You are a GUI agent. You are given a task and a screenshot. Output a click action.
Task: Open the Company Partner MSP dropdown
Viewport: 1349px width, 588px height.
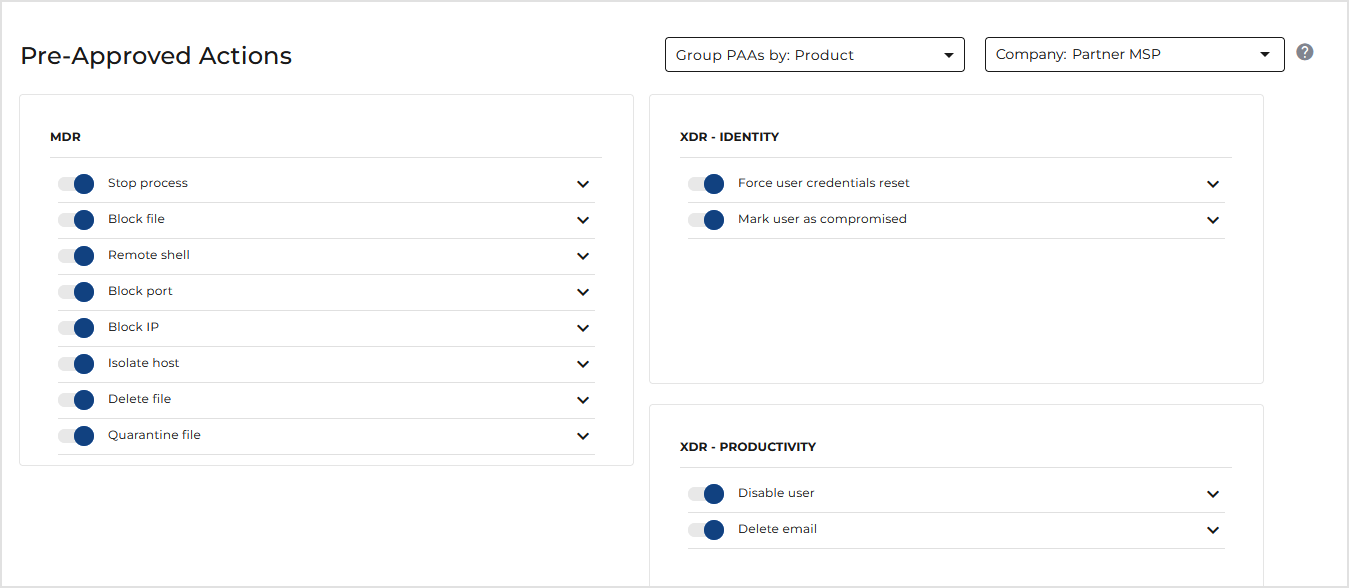(x=1134, y=55)
